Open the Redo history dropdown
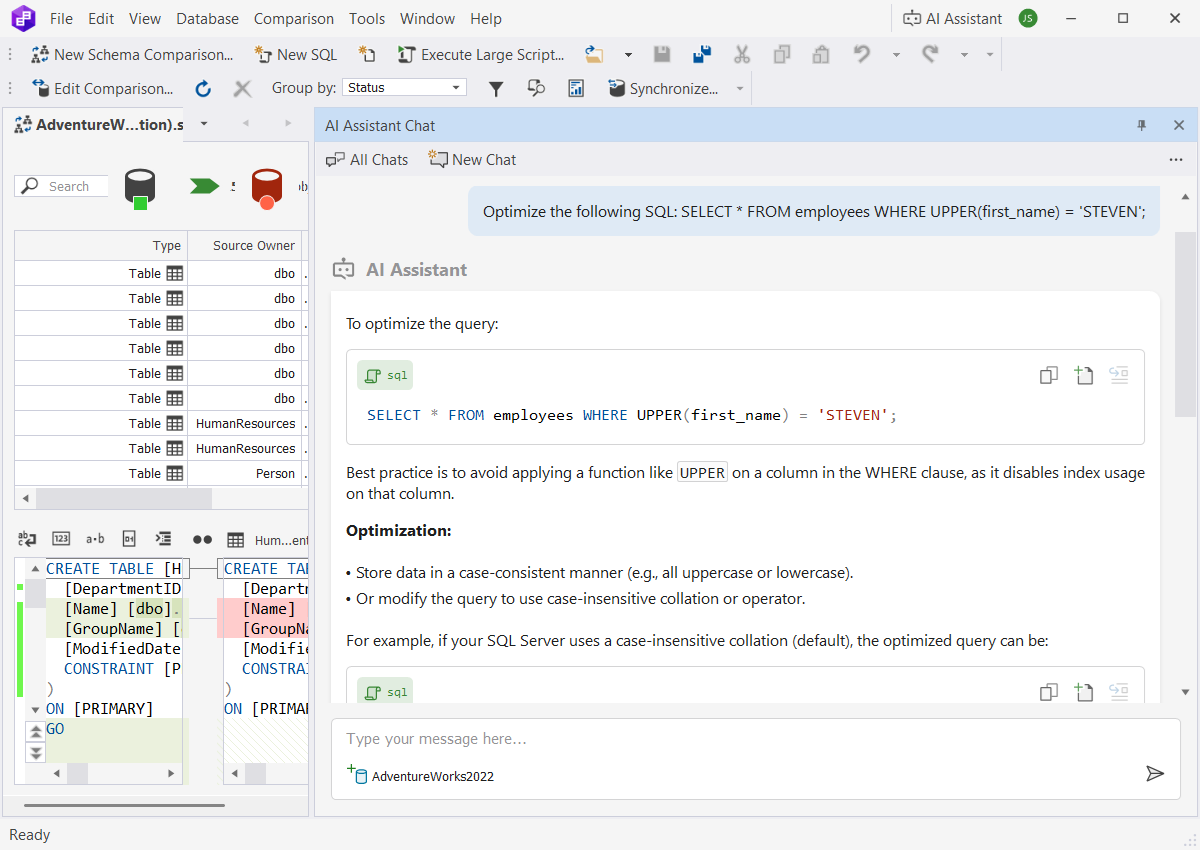Image resolution: width=1200 pixels, height=850 pixels. (x=964, y=55)
